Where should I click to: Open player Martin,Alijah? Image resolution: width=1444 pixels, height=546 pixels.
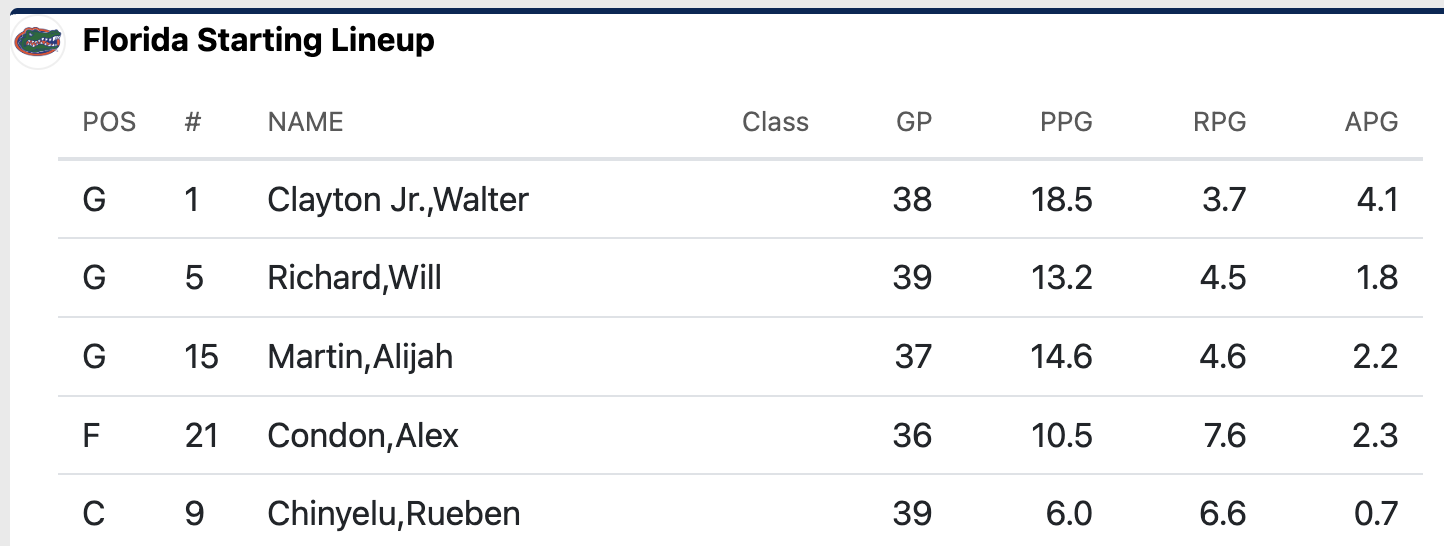point(360,357)
